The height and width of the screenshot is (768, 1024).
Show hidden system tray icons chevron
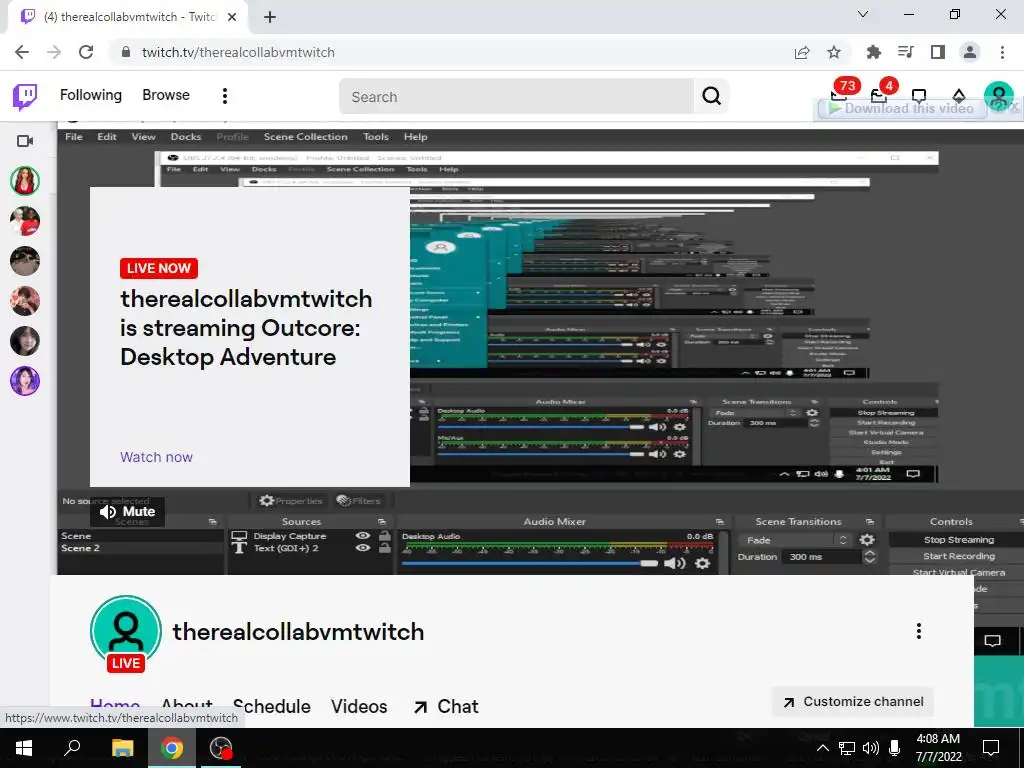coord(823,748)
